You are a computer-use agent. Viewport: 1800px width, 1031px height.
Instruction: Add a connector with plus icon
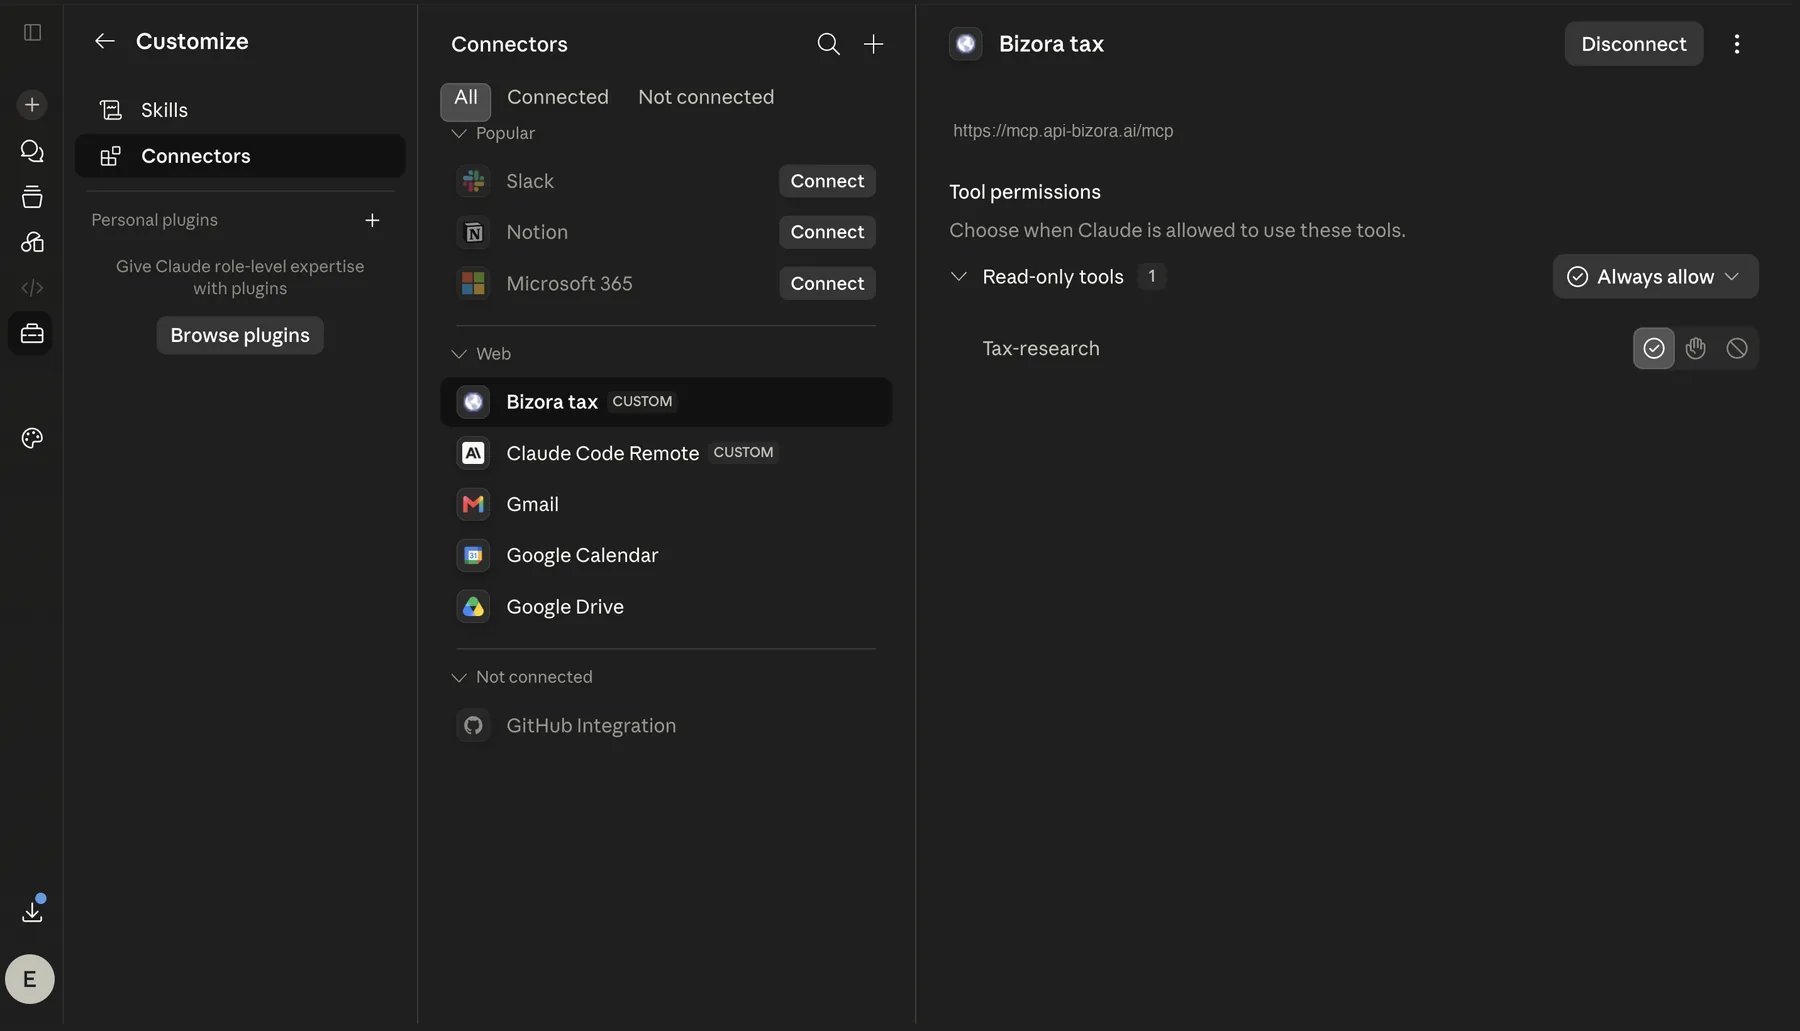tap(873, 44)
